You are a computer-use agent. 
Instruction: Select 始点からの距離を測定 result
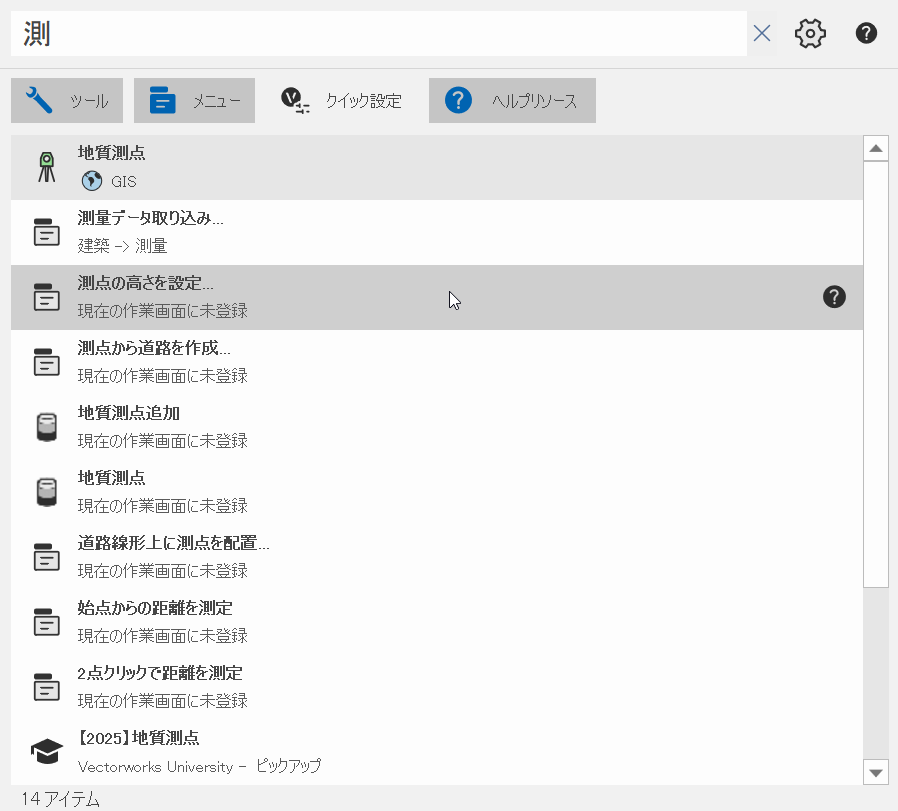tap(436, 622)
